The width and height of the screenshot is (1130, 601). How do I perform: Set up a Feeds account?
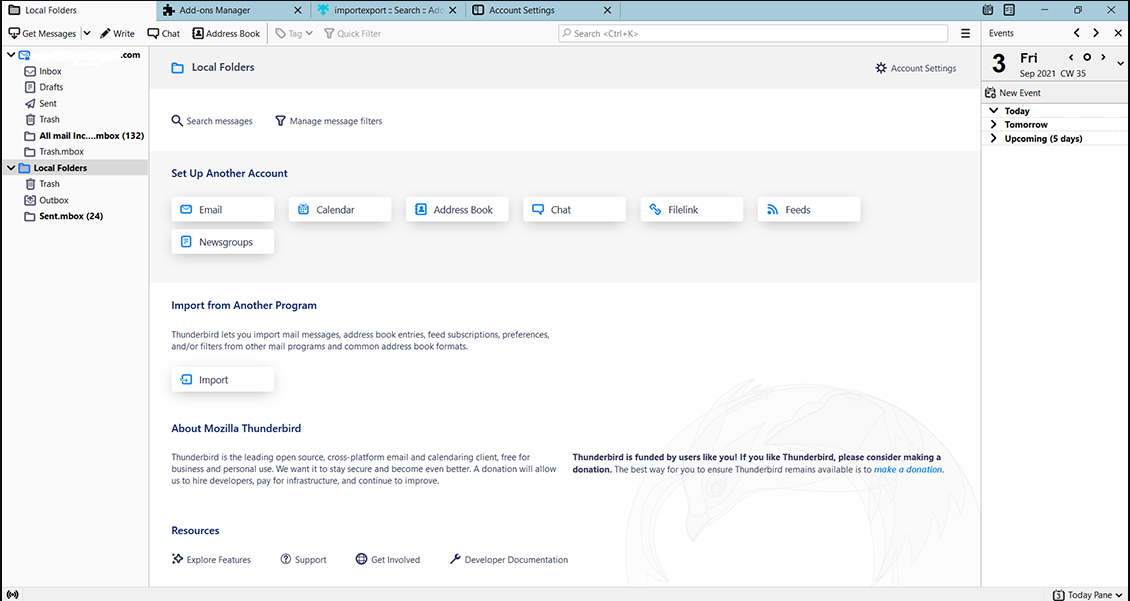click(809, 210)
